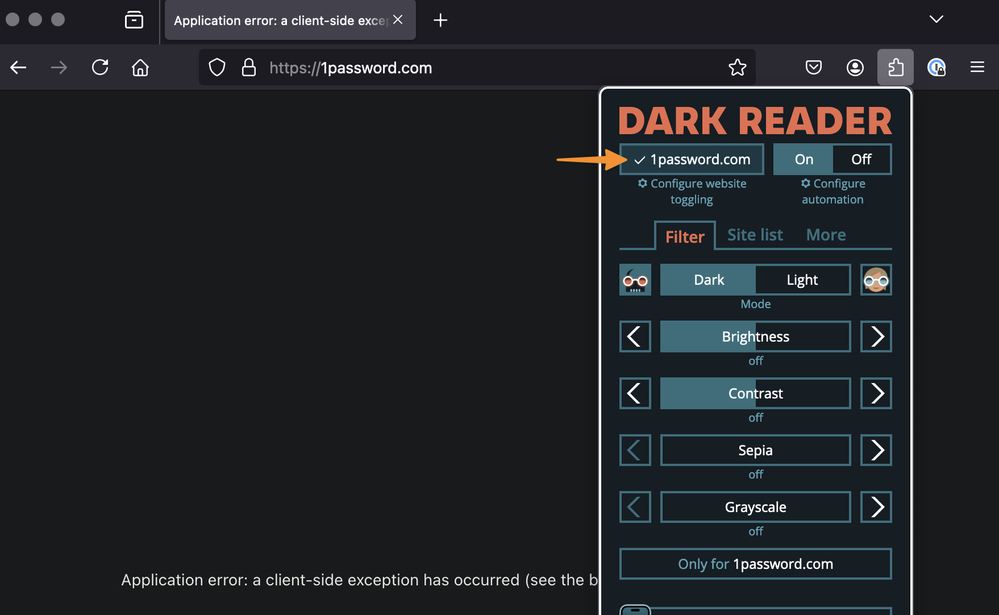Turn Dark Reader Off

pos(861,159)
